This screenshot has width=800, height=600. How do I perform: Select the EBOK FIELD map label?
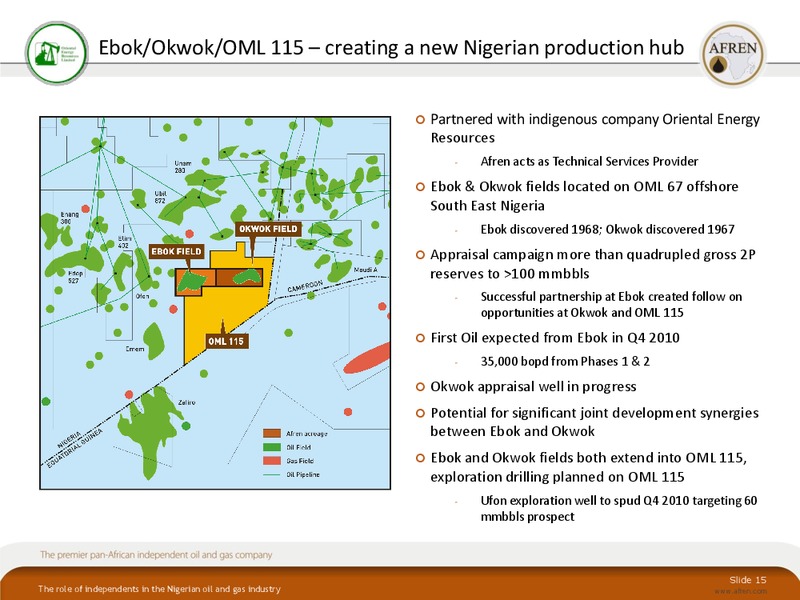click(x=177, y=252)
